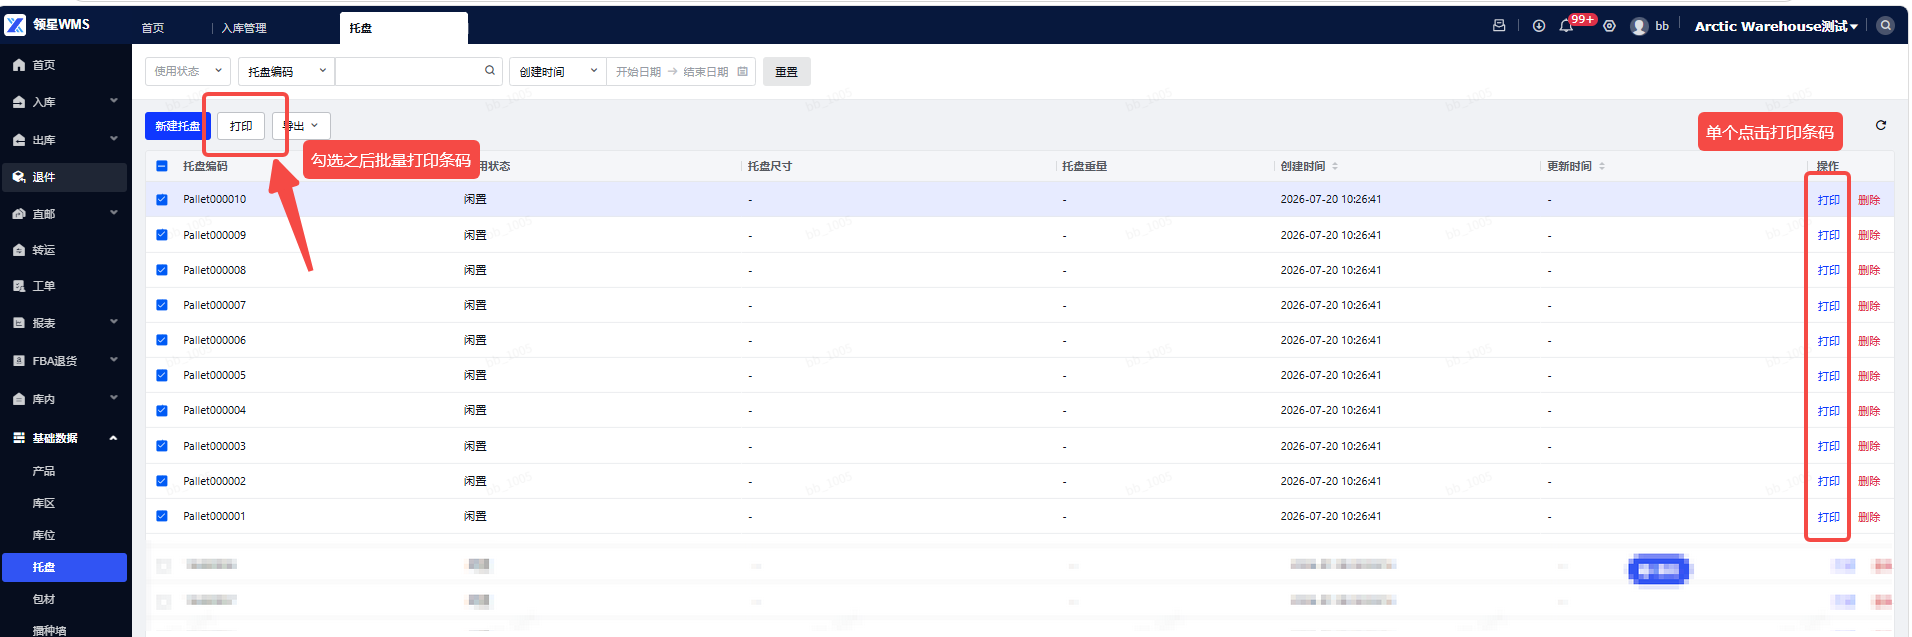Uncheck the Pallet000009 row checkbox
This screenshot has width=1912, height=637.
(162, 235)
